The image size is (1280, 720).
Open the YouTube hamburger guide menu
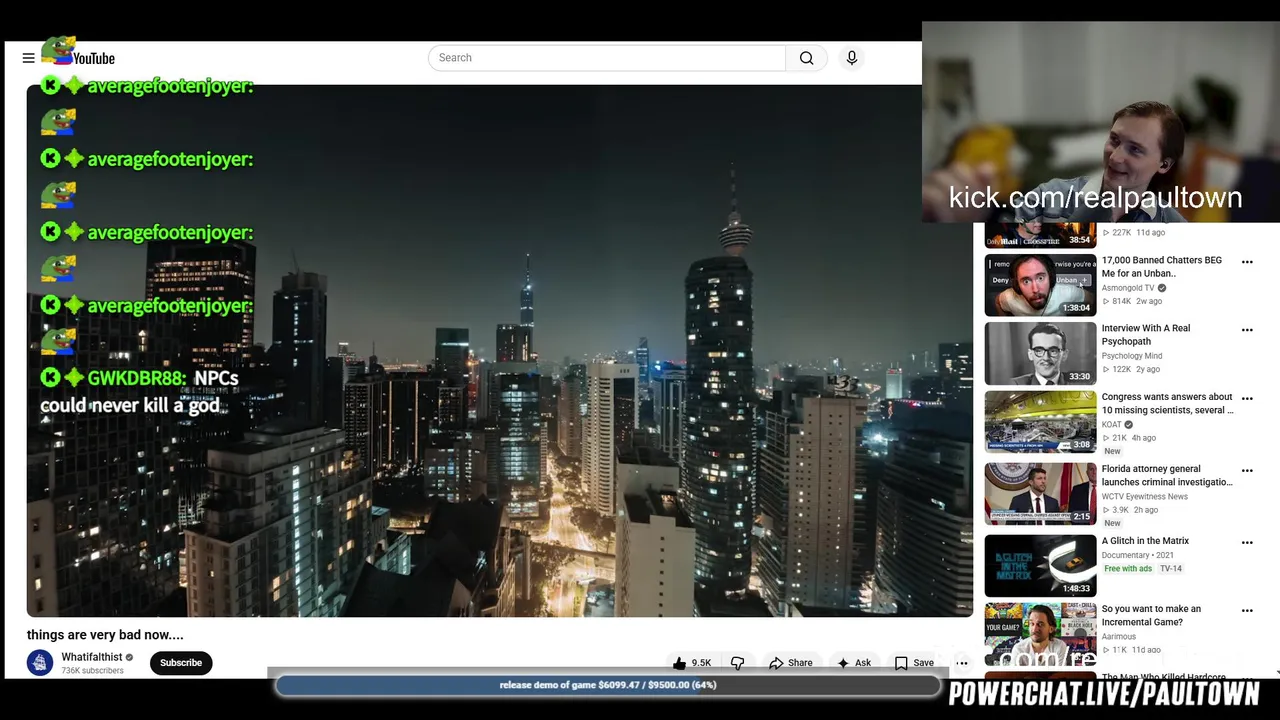tap(28, 58)
